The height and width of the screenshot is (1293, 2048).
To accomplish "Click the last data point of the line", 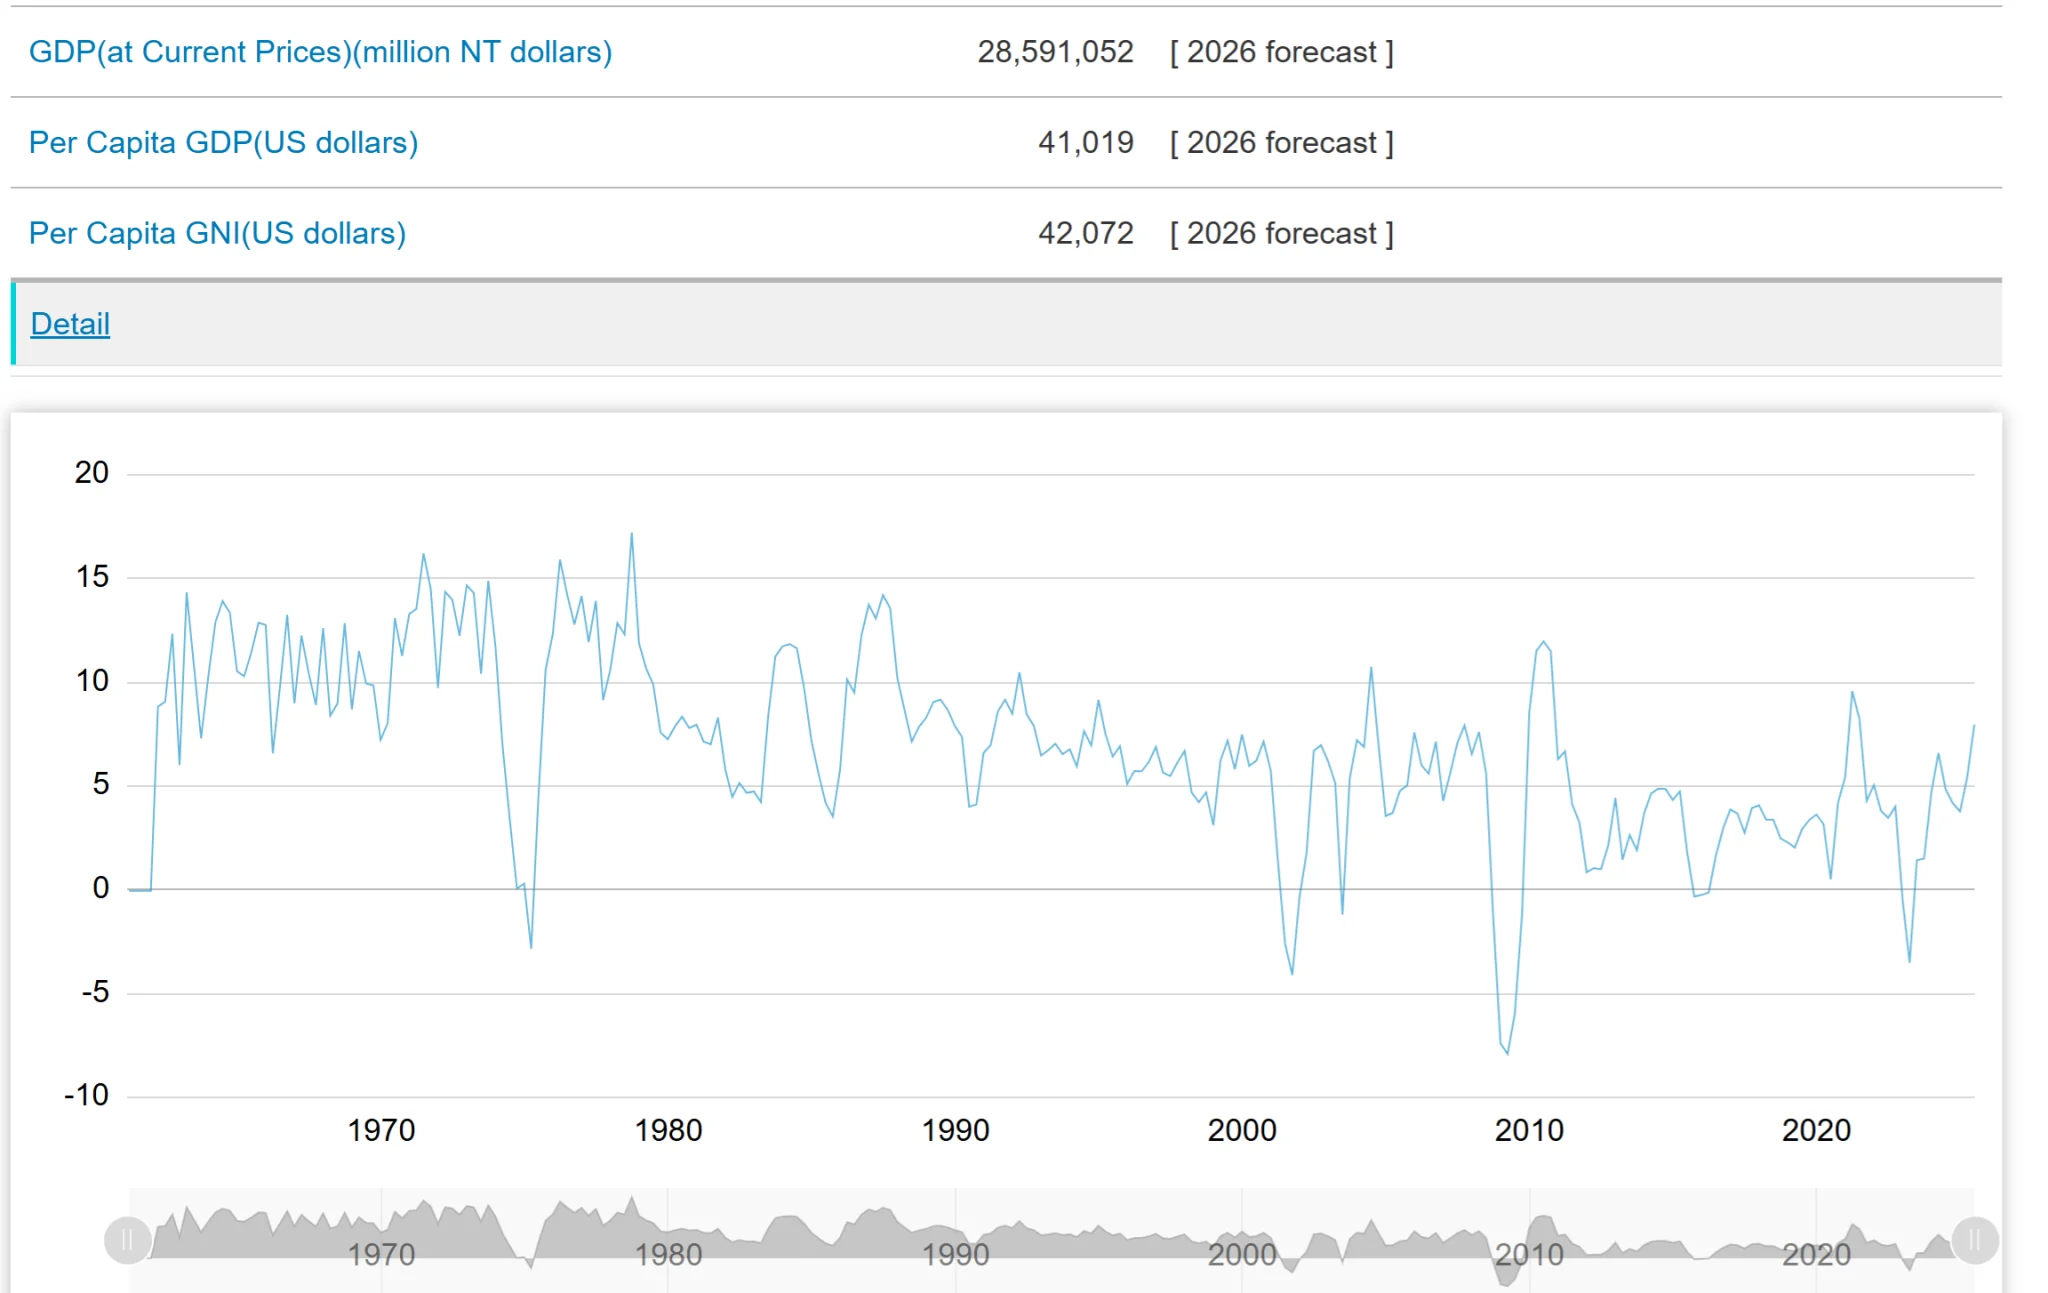I will 1973,726.
